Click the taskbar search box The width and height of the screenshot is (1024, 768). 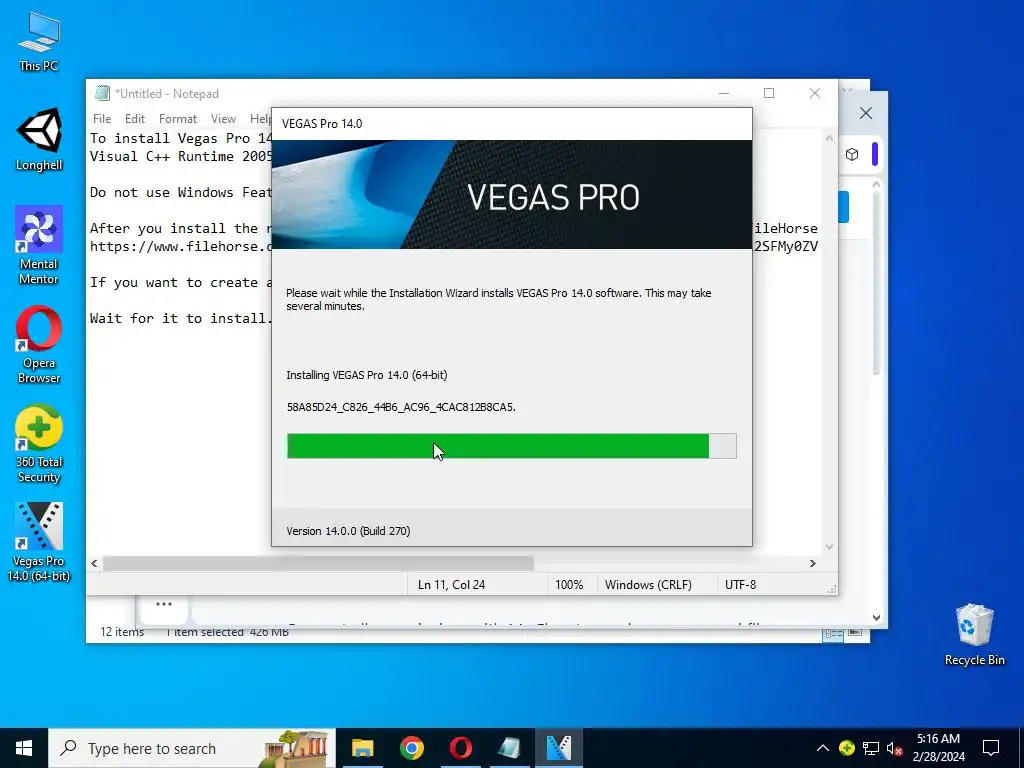point(192,748)
